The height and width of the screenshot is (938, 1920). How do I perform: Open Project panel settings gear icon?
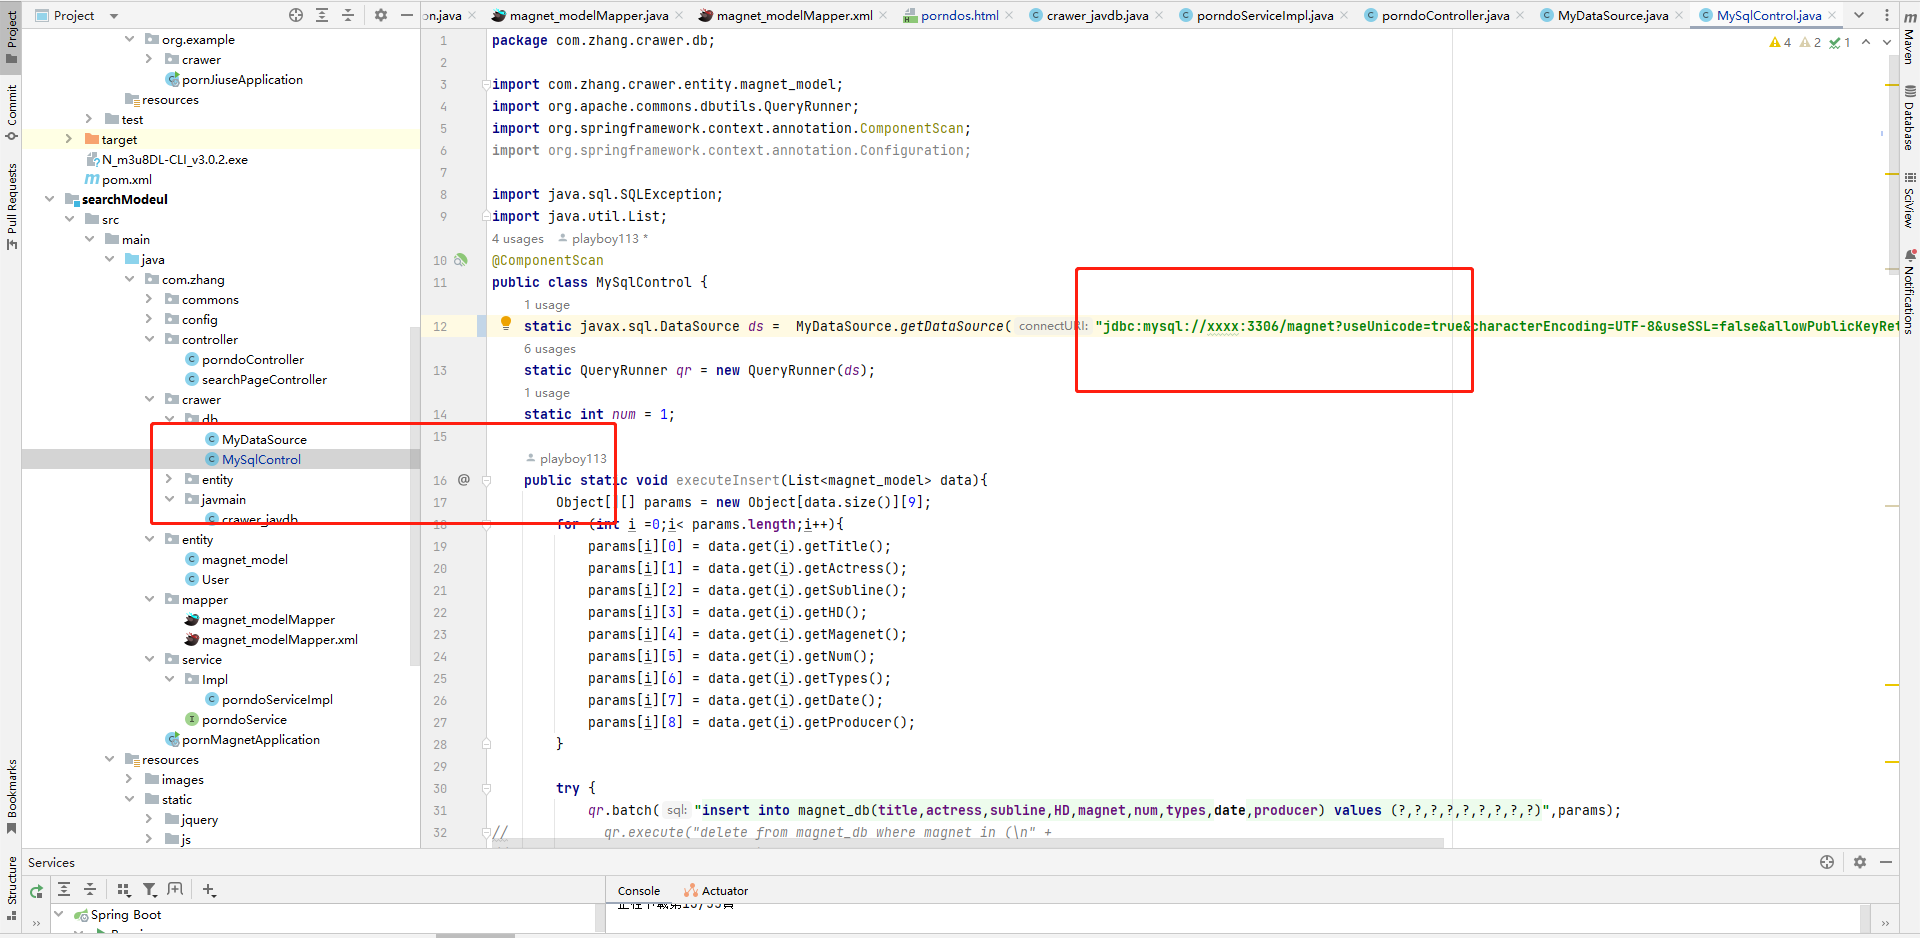point(381,15)
